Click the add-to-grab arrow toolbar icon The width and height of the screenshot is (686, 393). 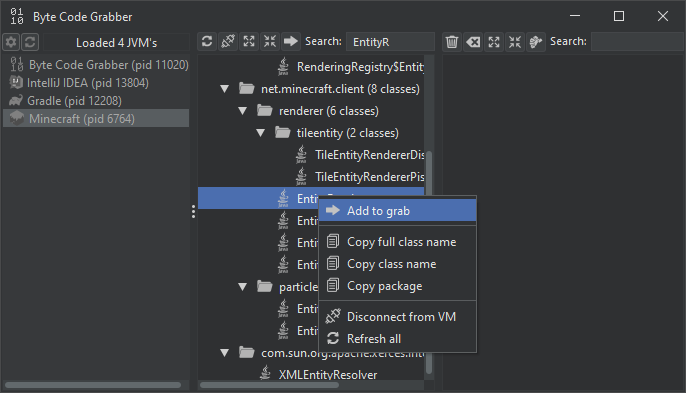[x=290, y=42]
